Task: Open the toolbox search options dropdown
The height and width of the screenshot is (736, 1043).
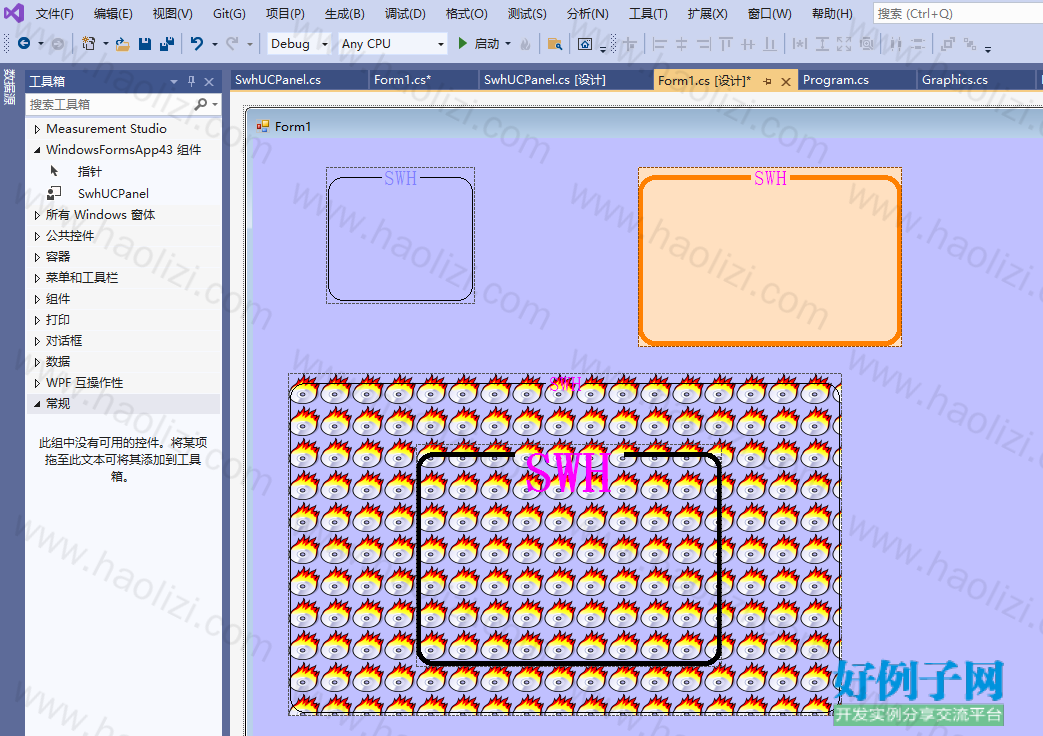Action: point(214,104)
